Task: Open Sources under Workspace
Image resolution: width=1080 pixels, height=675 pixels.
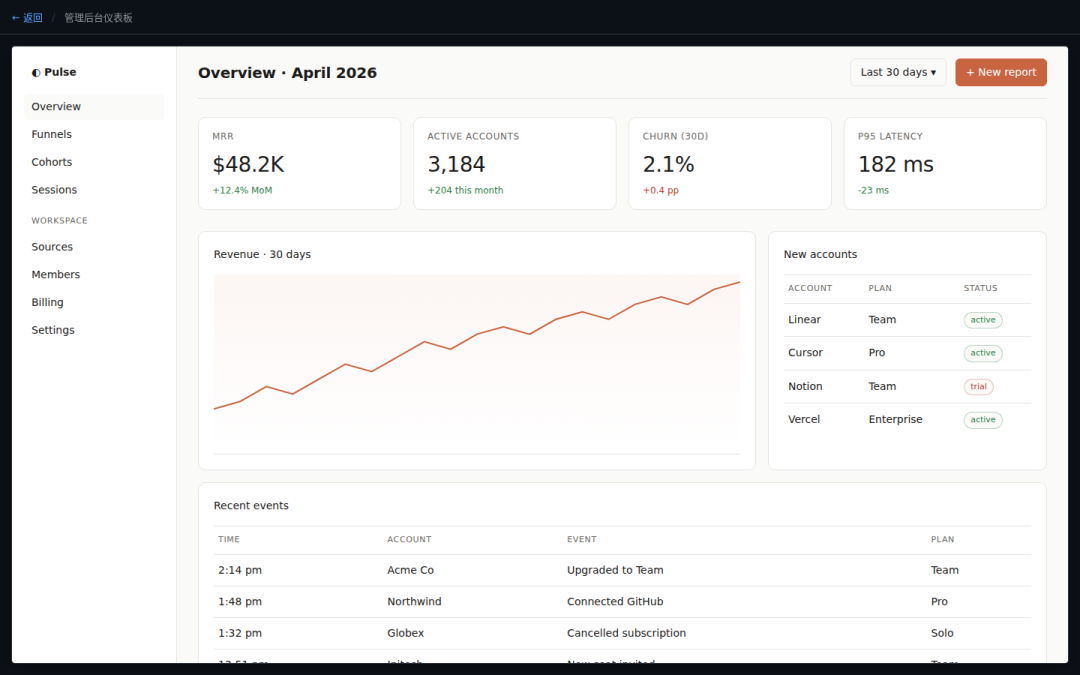Action: click(94, 247)
